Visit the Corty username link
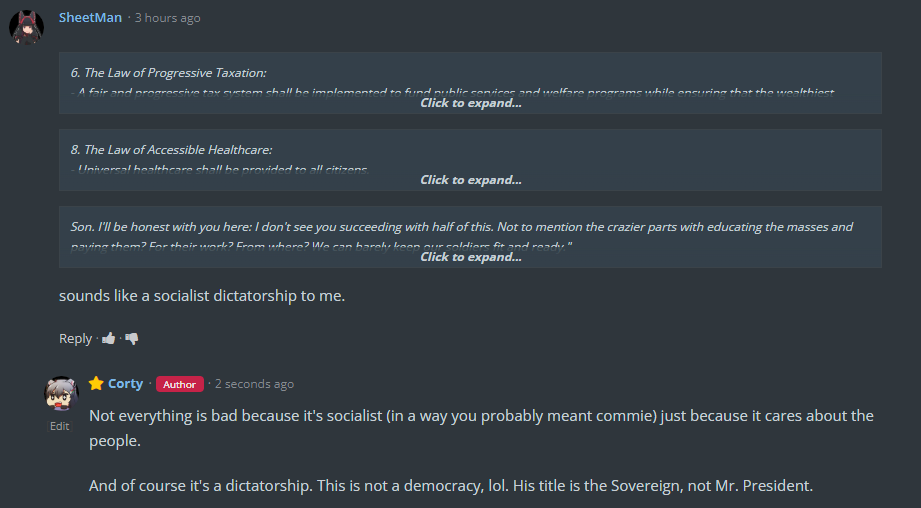The height and width of the screenshot is (508, 921). pos(126,384)
